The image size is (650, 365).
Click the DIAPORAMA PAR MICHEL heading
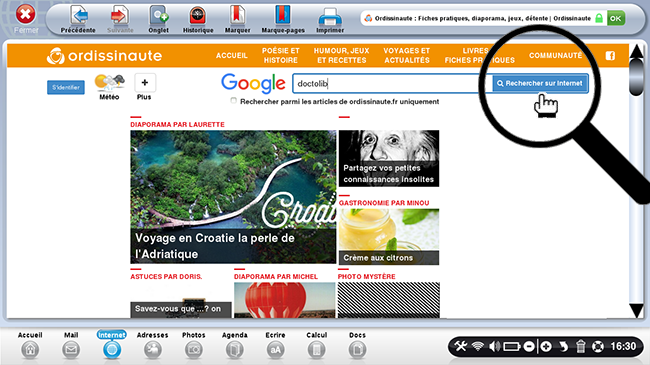tap(276, 277)
